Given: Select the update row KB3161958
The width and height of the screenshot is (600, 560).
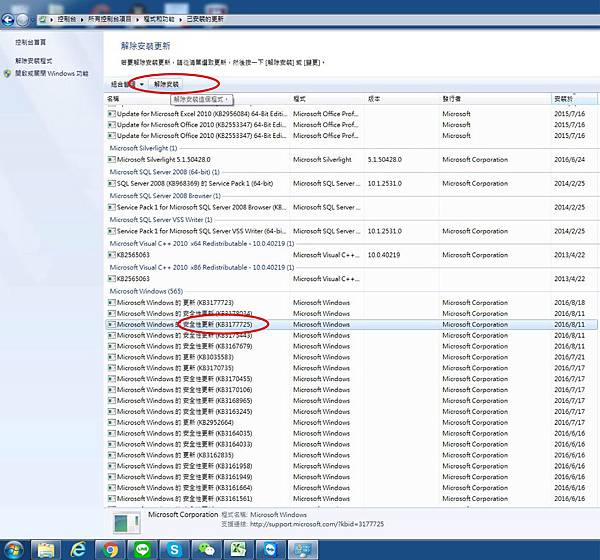Looking at the screenshot, I should [x=351, y=466].
